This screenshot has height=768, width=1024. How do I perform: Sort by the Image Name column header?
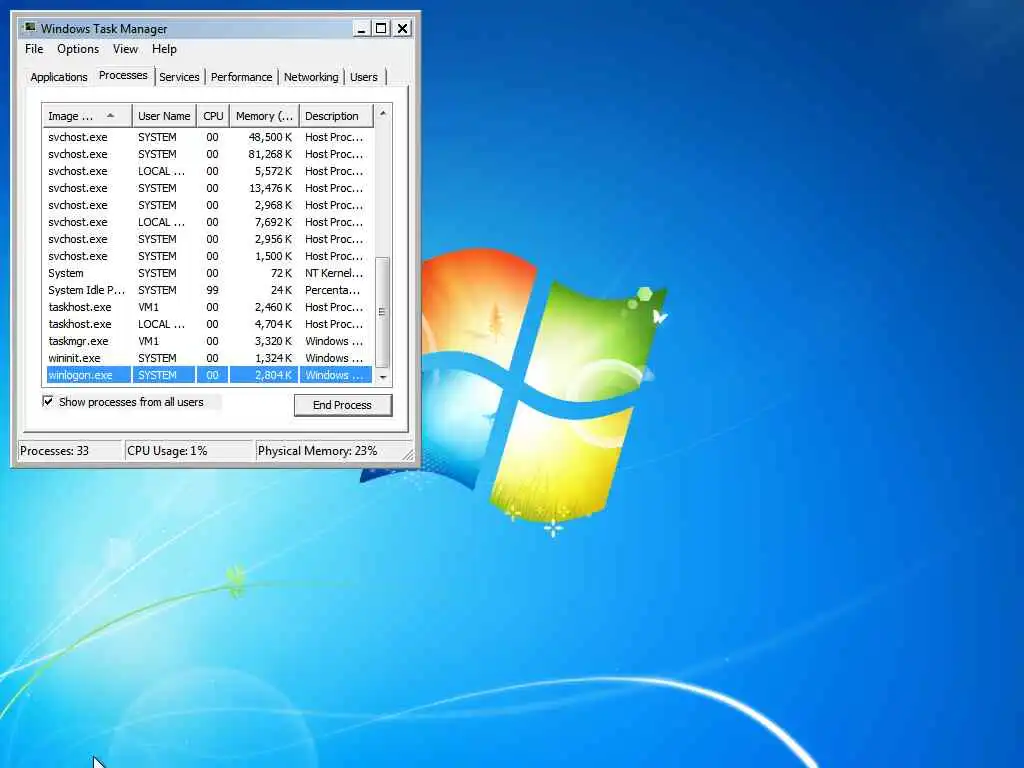point(88,116)
